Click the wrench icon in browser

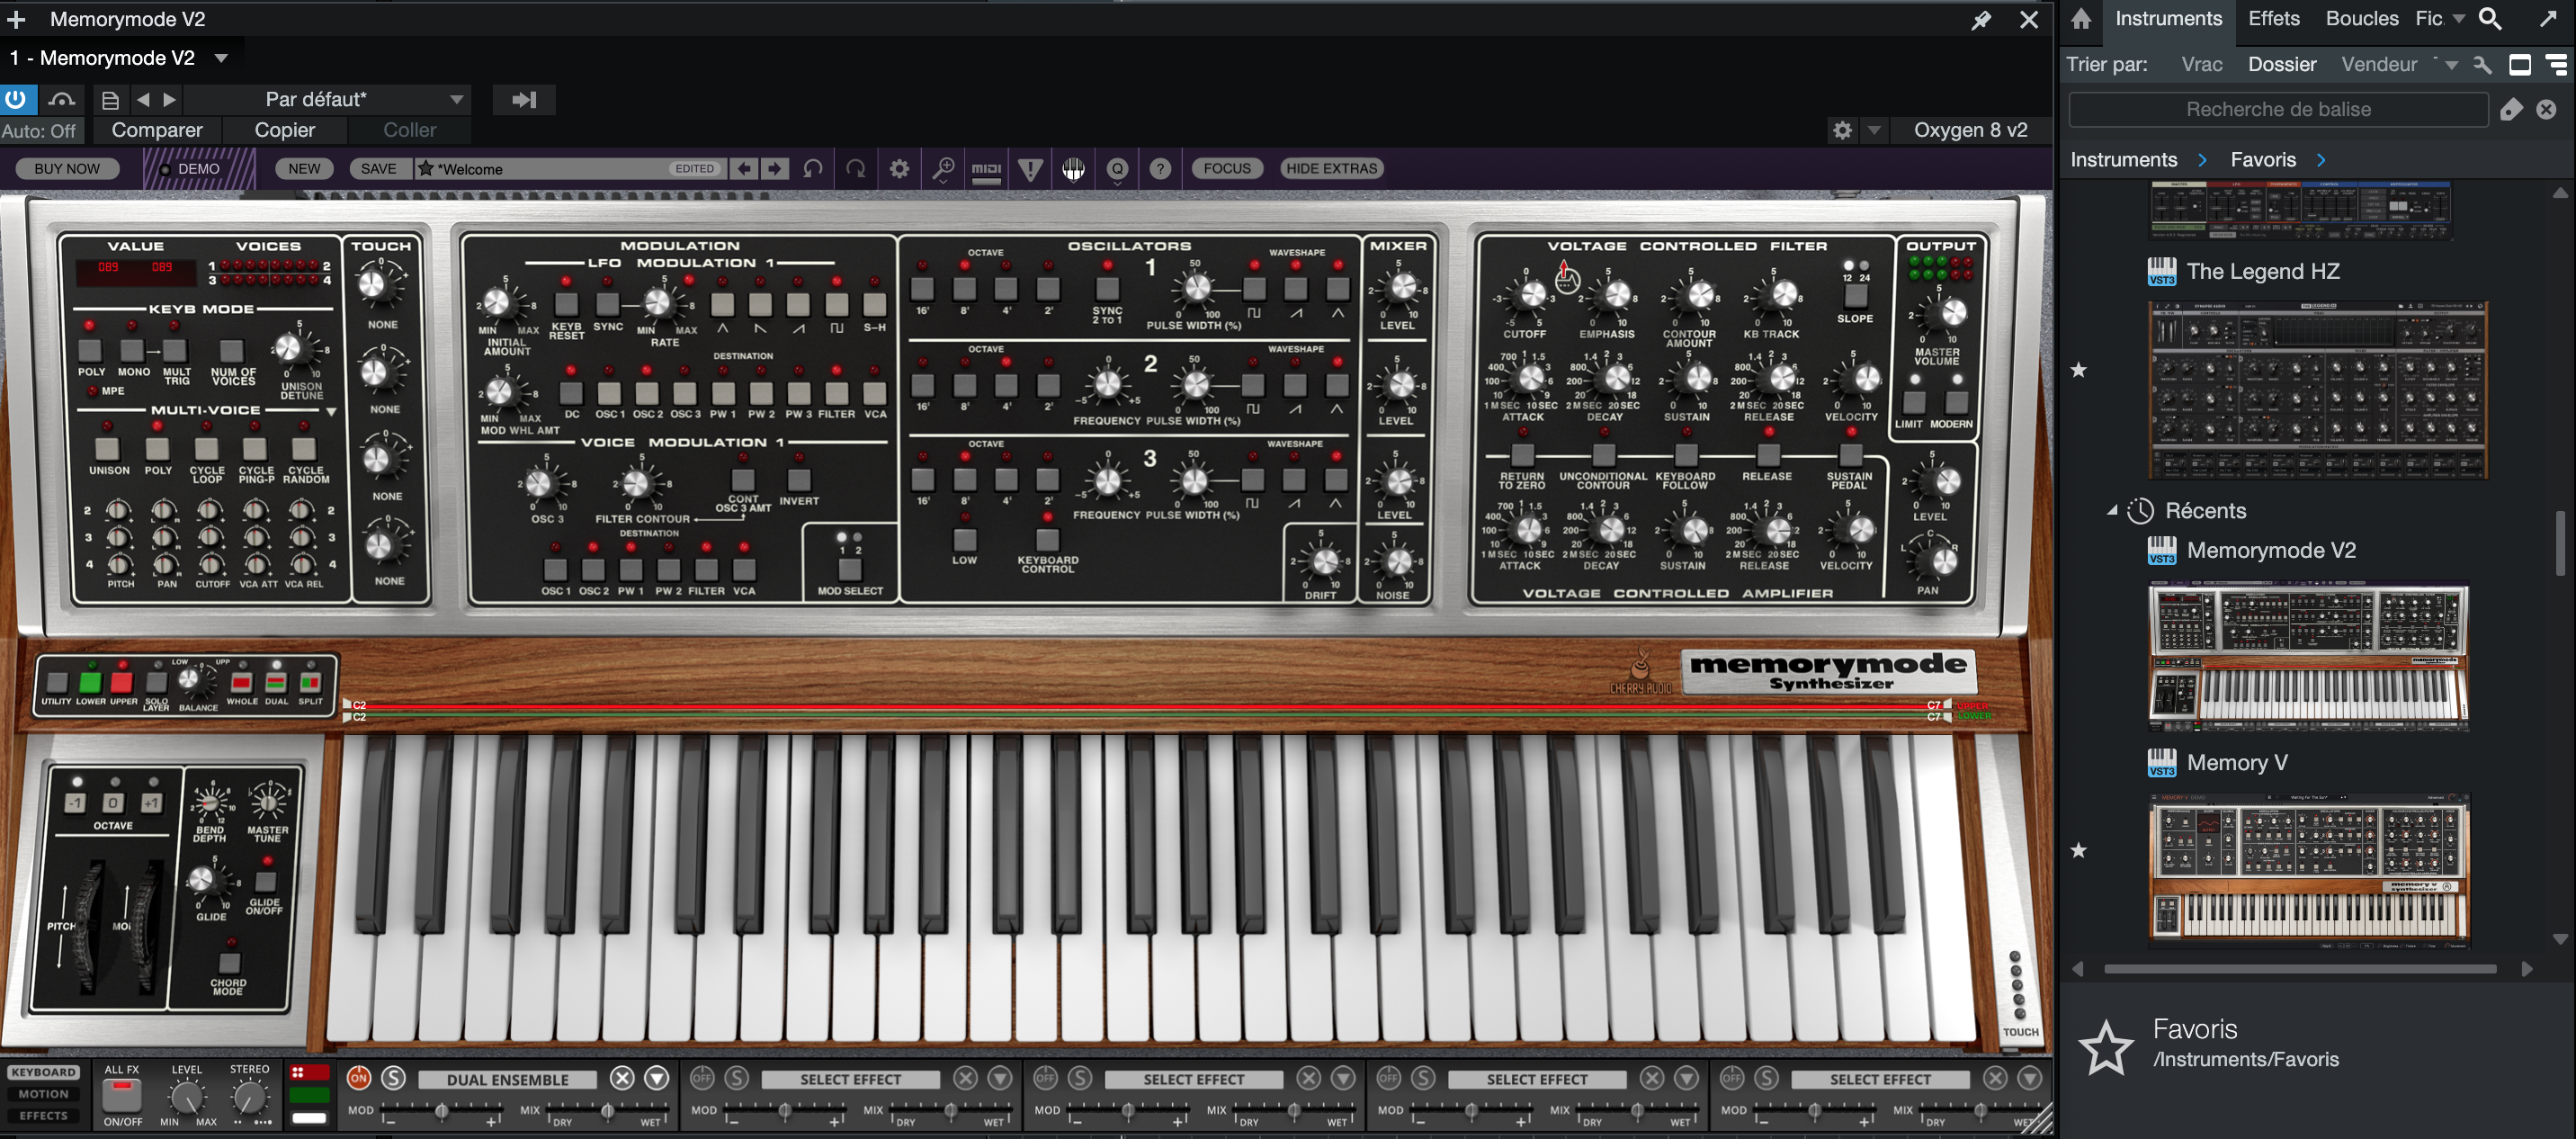click(x=2482, y=65)
